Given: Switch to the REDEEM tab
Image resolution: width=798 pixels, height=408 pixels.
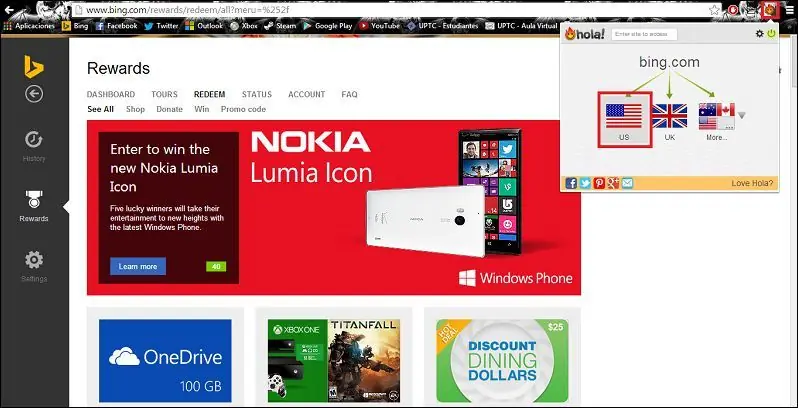Looking at the screenshot, I should pyautogui.click(x=210, y=94).
